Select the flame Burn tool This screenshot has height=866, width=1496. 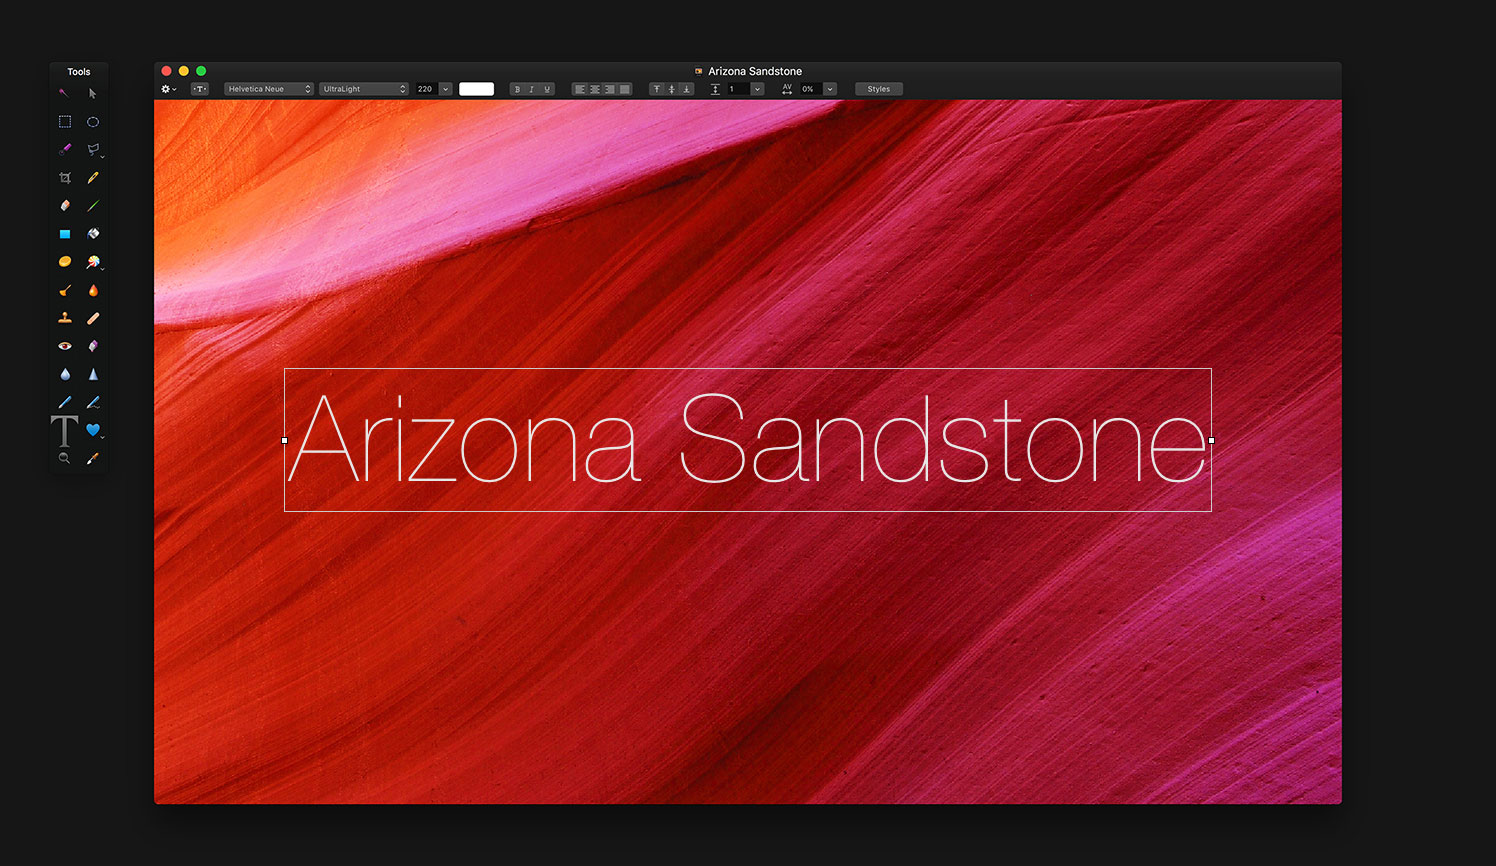click(x=93, y=290)
